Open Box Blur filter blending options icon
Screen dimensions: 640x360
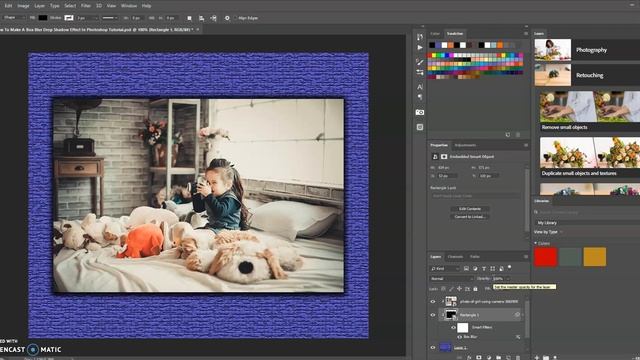point(518,337)
